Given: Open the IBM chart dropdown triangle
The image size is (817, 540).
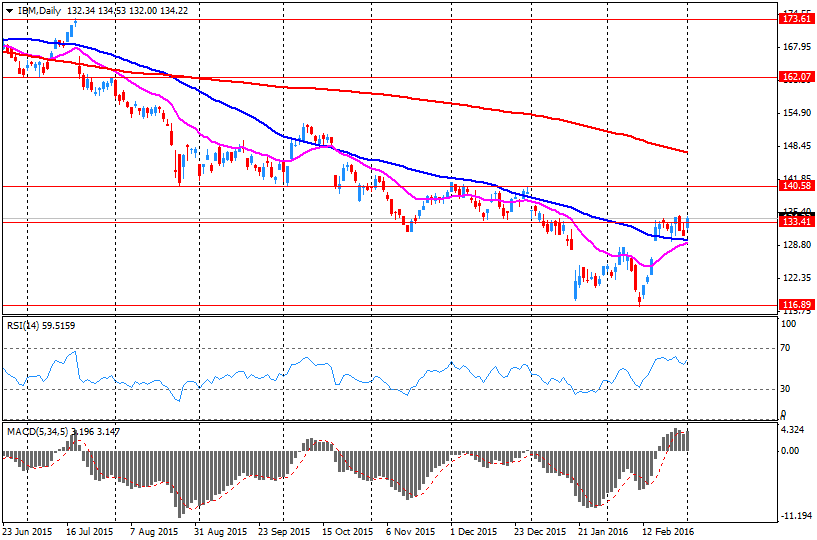Looking at the screenshot, I should tap(9, 10).
